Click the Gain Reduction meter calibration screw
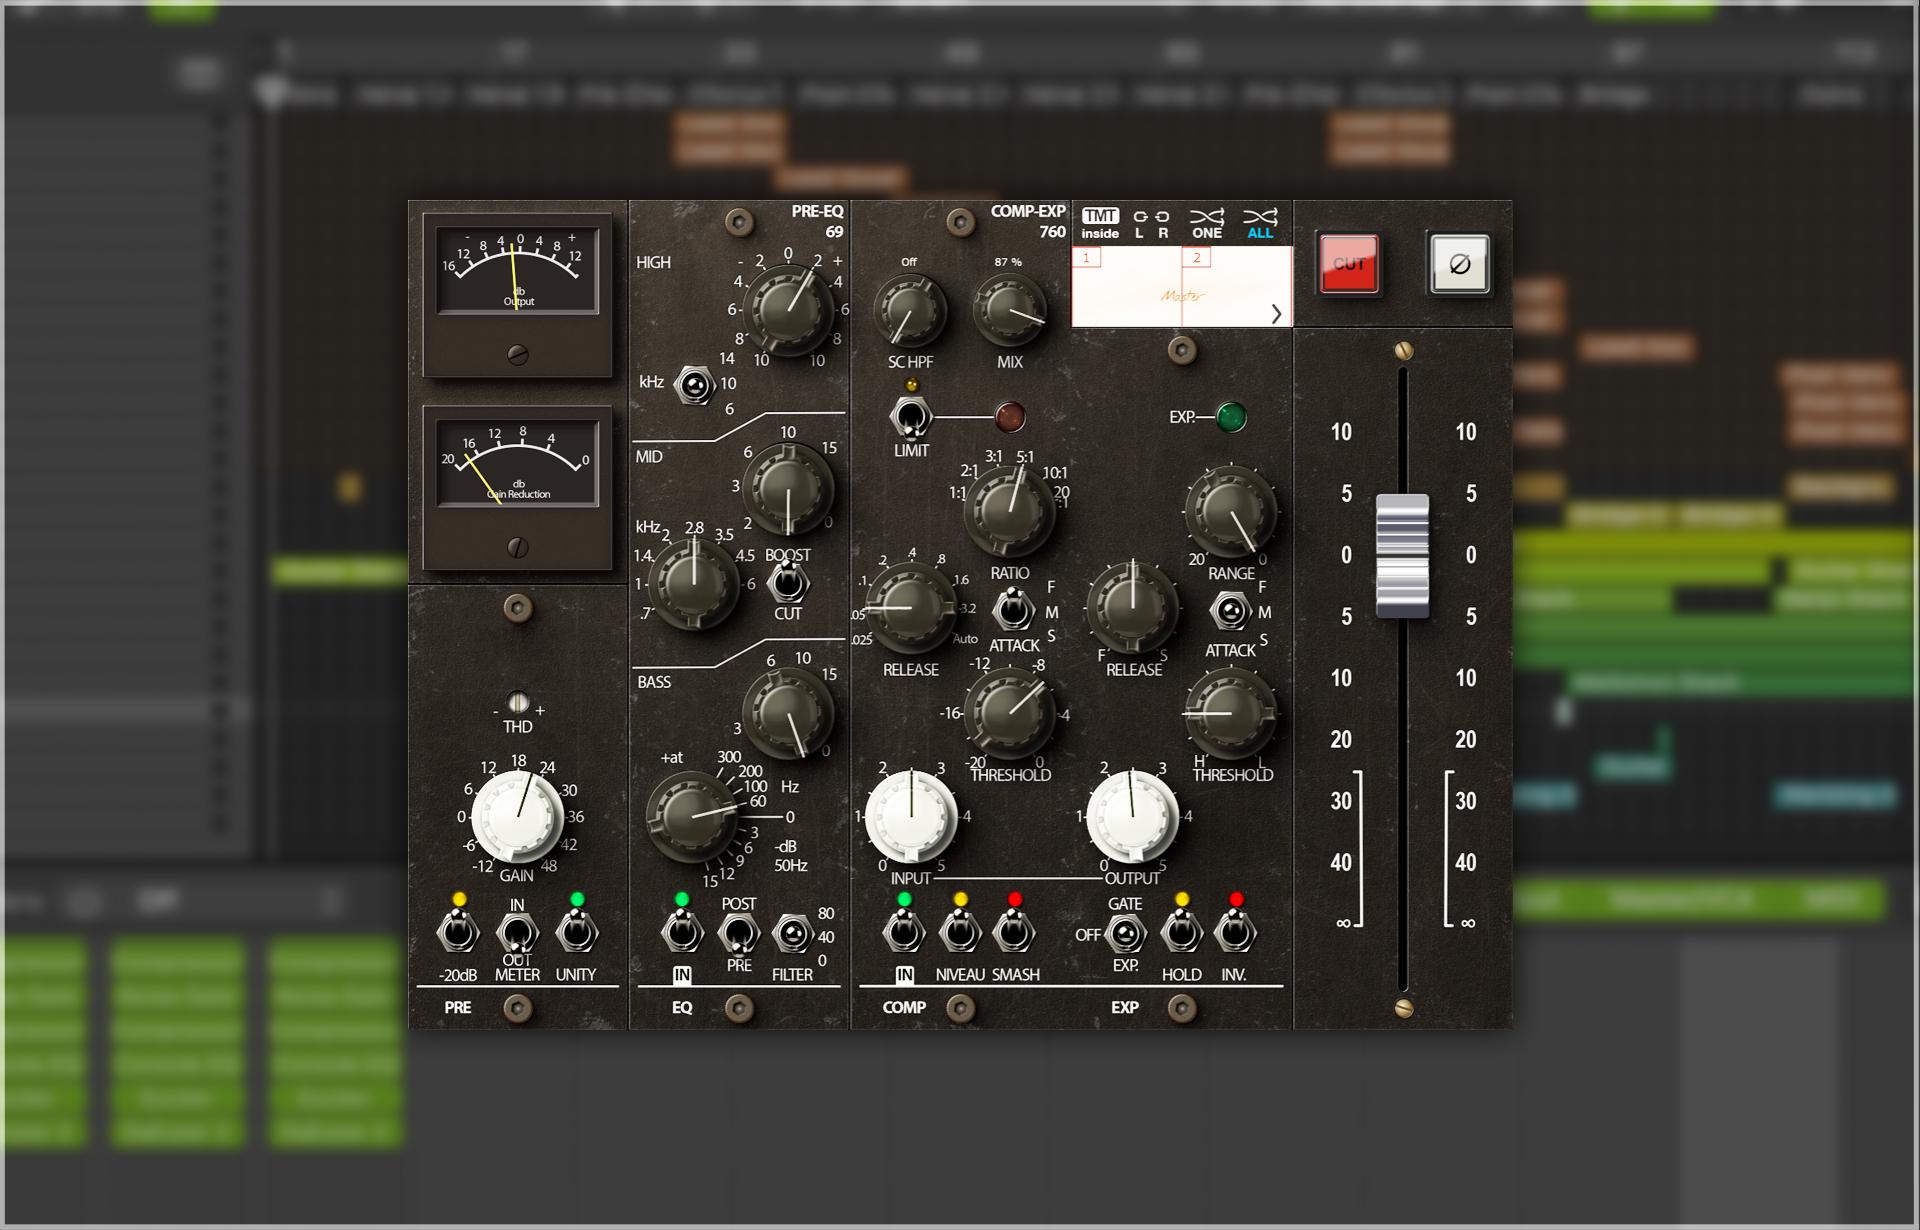Viewport: 1920px width, 1230px height. click(x=517, y=547)
